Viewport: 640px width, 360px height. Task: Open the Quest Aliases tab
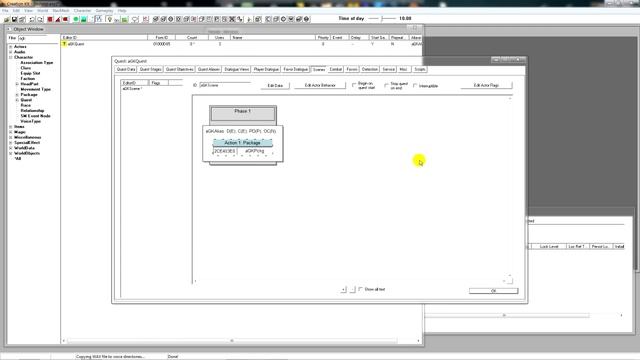click(x=209, y=69)
